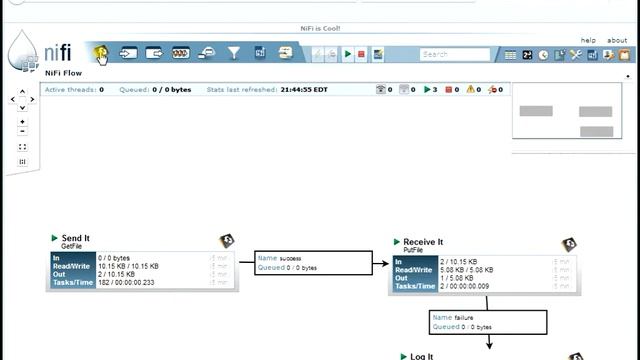Click the fit-to-screen navigation icon
Image resolution: width=640 pixels, height=360 pixels.
[x=22, y=147]
